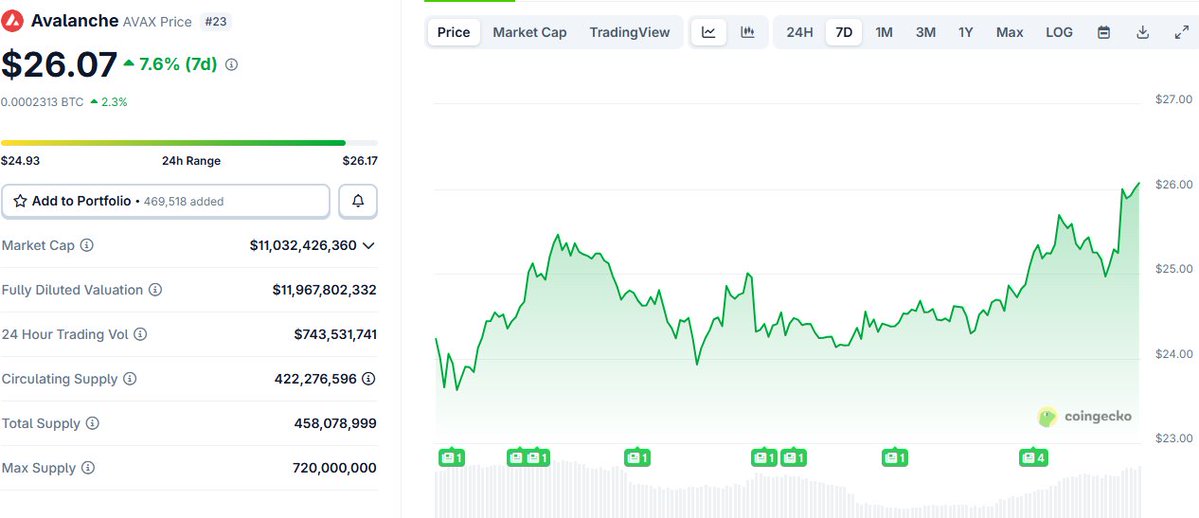Screen dimensions: 1199x518
Task: Click news marker labeled 4
Action: (1032, 458)
